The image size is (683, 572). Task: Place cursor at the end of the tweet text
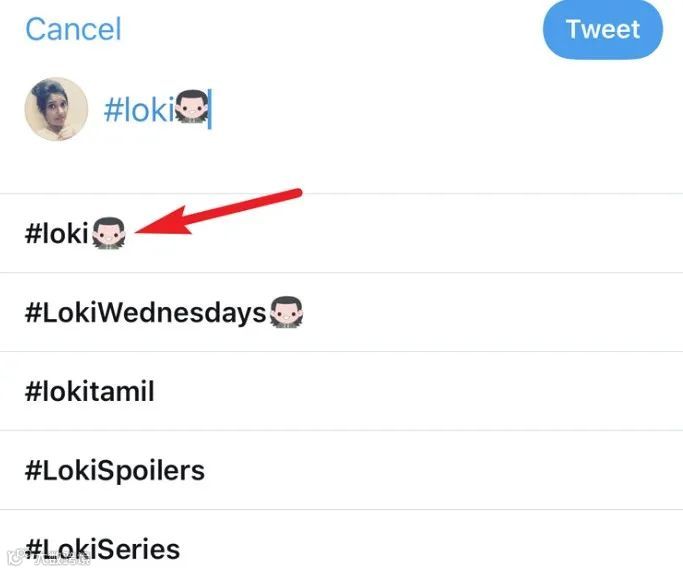tap(211, 109)
